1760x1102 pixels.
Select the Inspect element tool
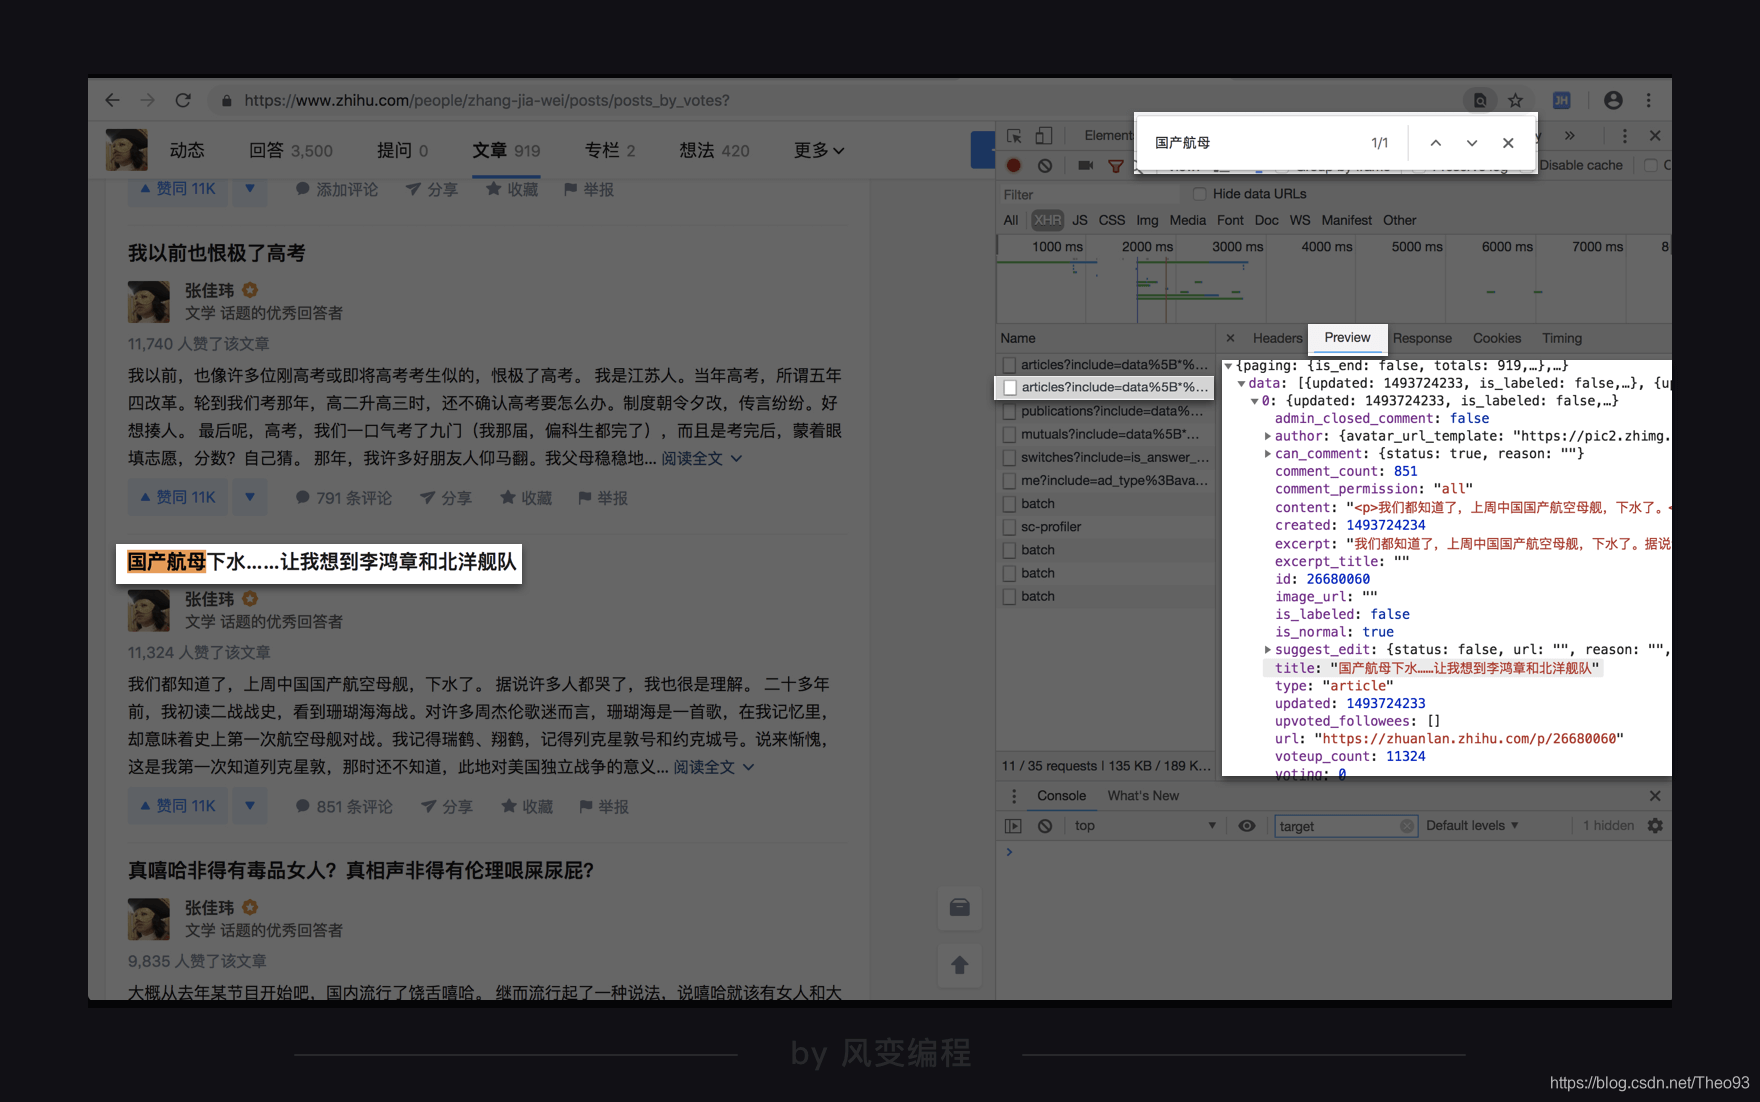pos(1015,135)
